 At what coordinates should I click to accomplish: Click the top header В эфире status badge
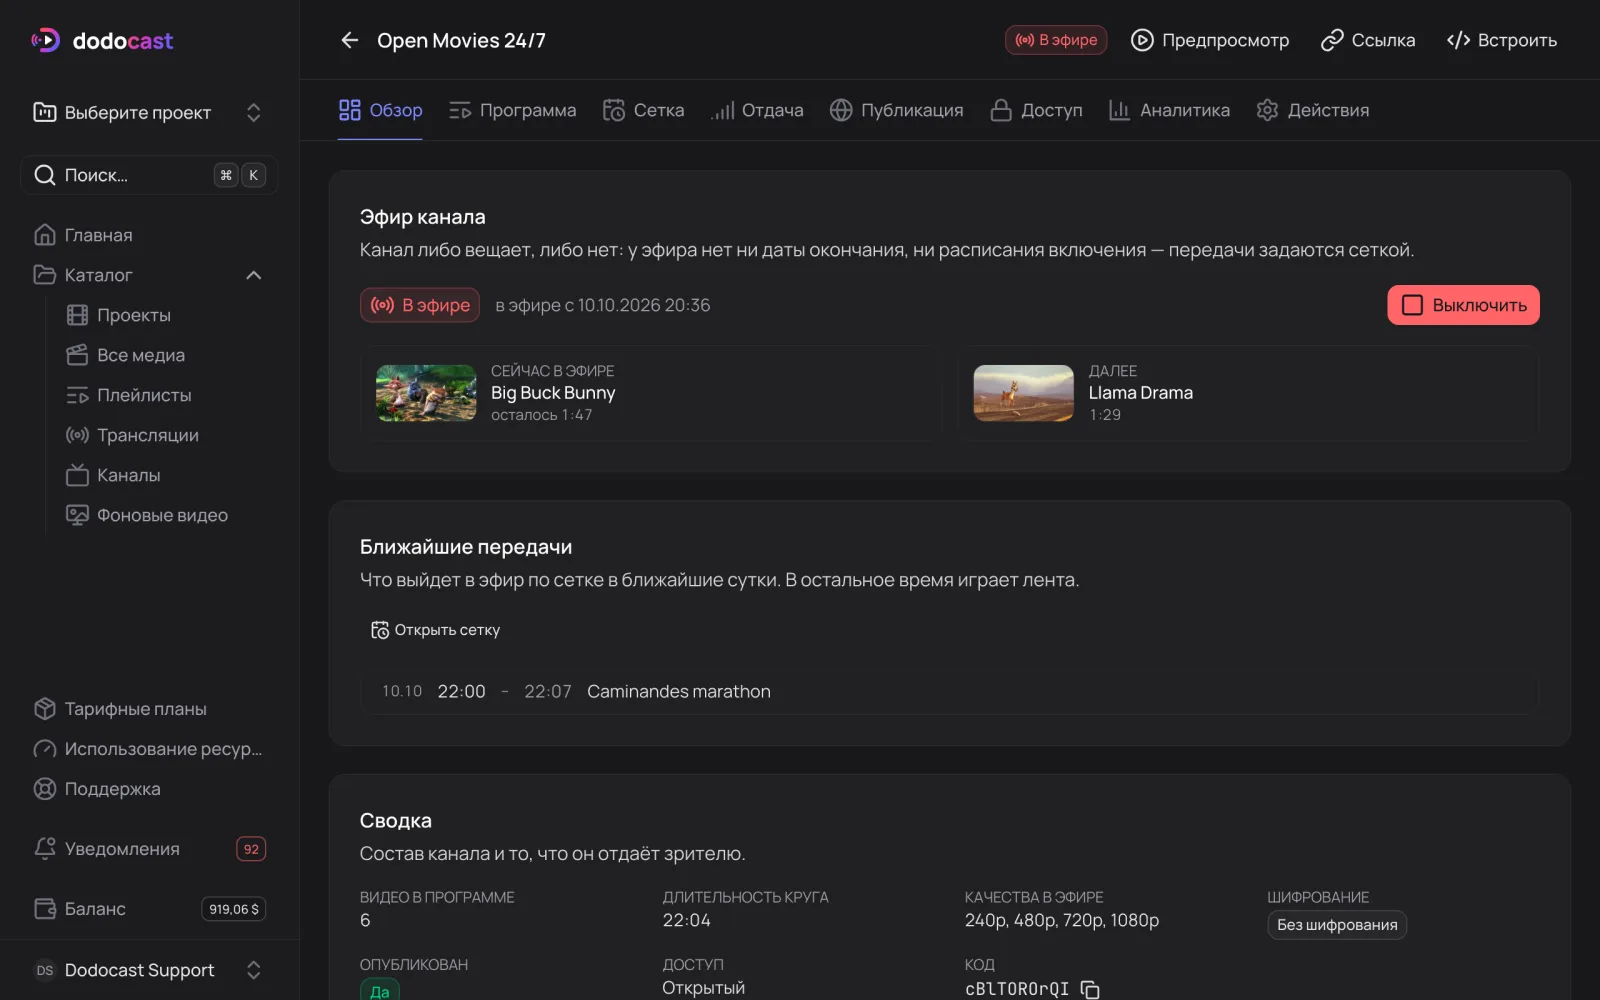coord(1056,40)
